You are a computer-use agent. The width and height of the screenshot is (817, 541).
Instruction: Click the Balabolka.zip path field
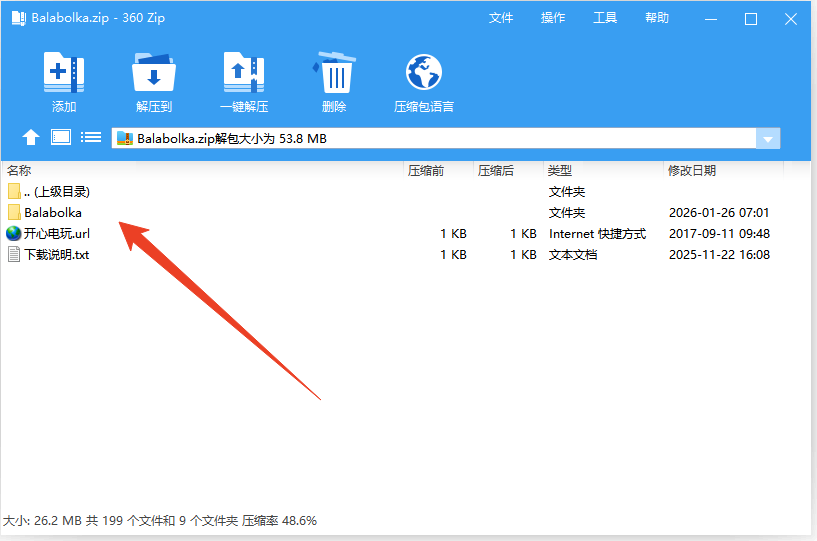tap(434, 139)
